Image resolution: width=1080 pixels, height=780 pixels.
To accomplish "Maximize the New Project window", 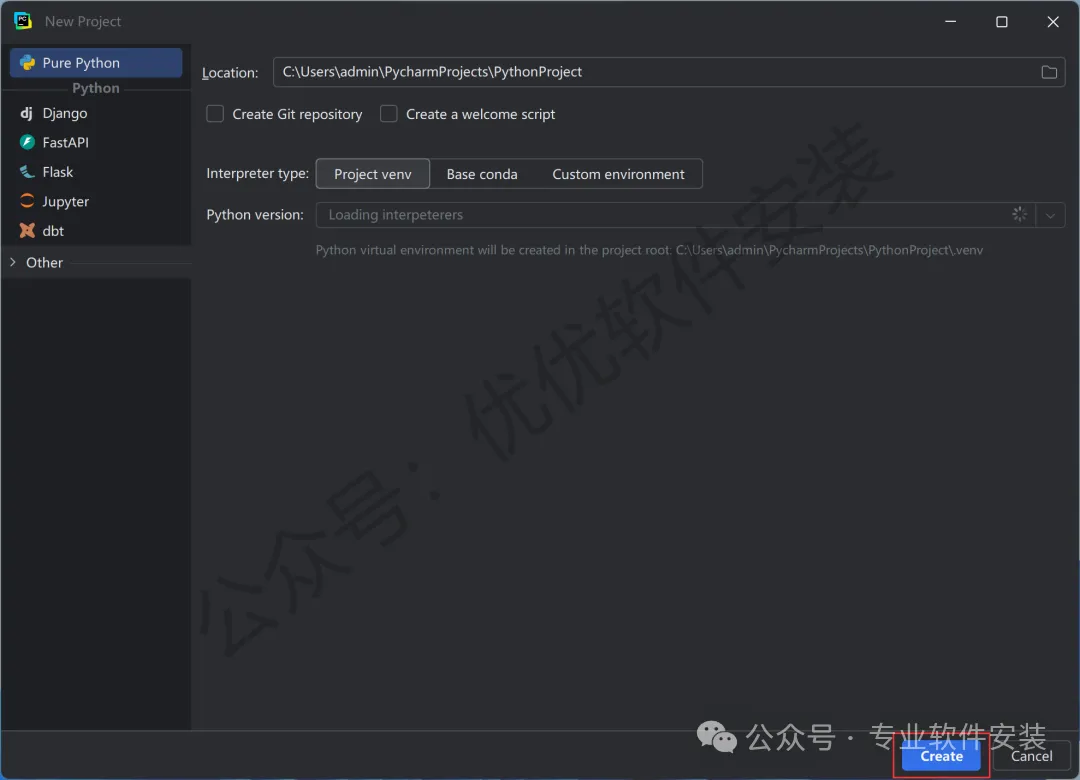I will 1001,22.
